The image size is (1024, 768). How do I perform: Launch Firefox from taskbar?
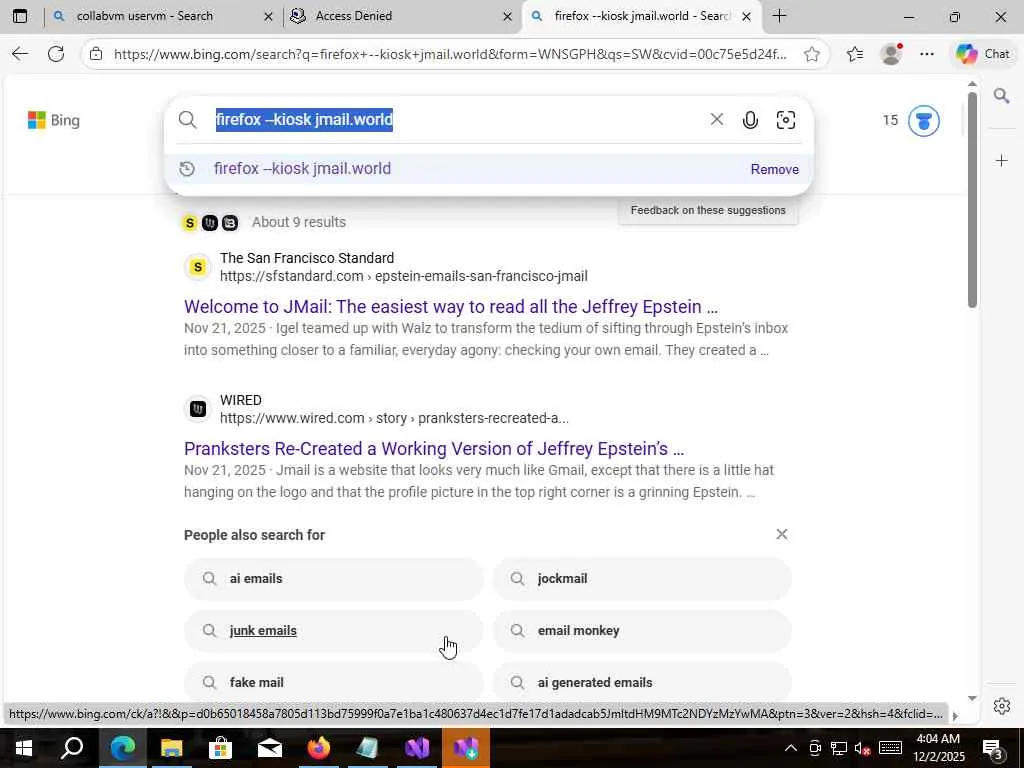point(319,748)
